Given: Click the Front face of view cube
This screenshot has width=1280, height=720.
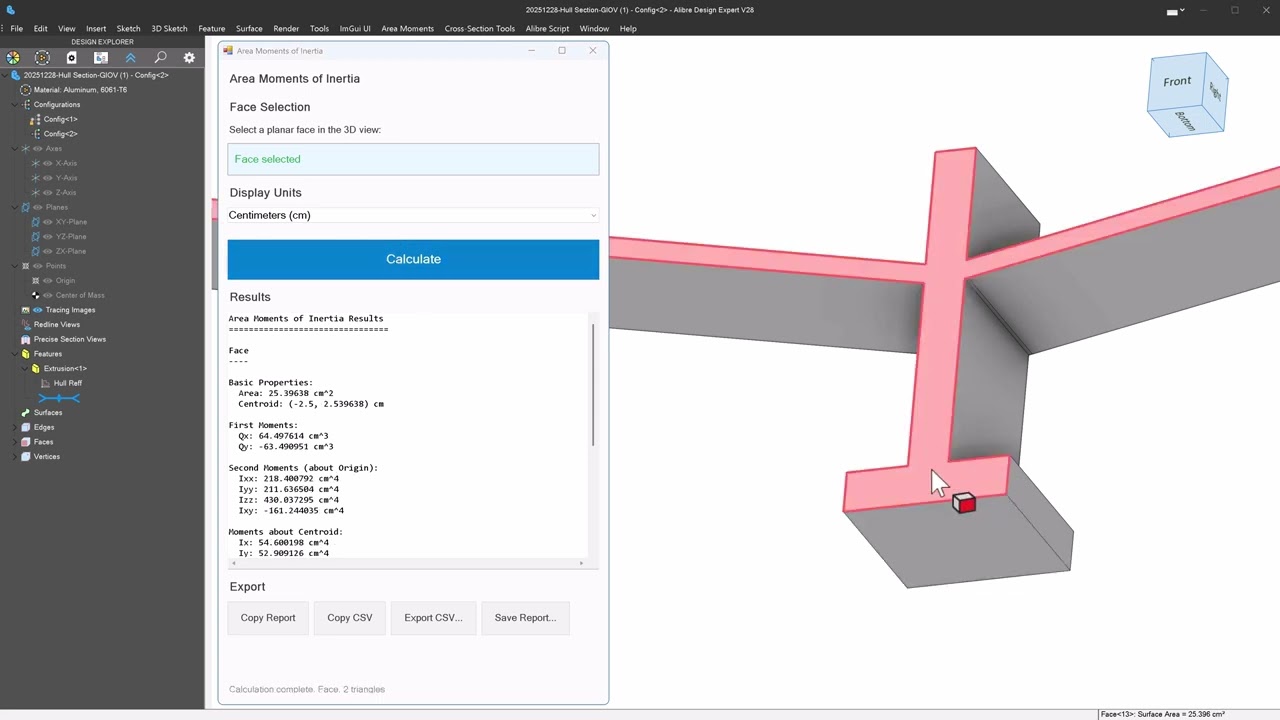Looking at the screenshot, I should [x=1177, y=81].
